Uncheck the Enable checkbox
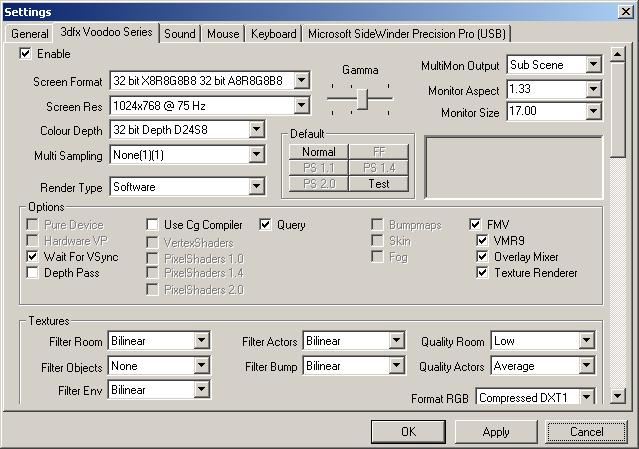This screenshot has width=639, height=449. [x=25, y=53]
